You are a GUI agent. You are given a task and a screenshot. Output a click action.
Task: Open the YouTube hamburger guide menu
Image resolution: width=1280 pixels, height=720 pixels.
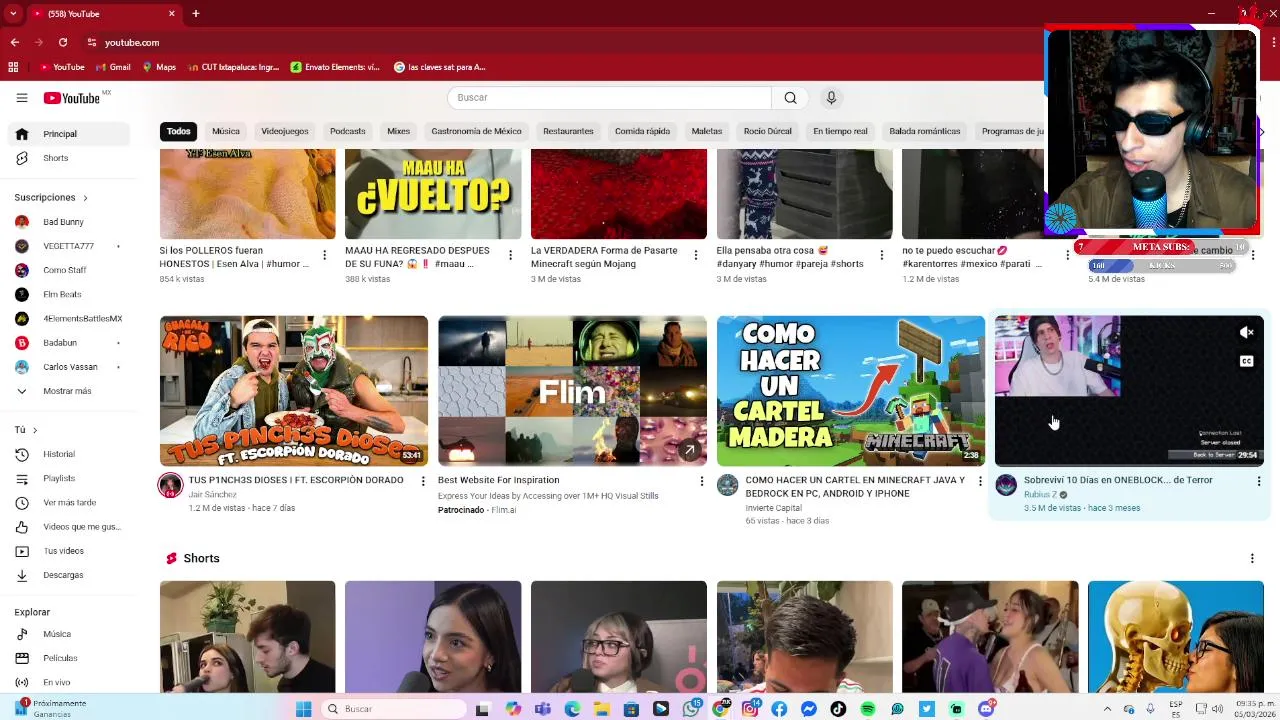pyautogui.click(x=22, y=98)
